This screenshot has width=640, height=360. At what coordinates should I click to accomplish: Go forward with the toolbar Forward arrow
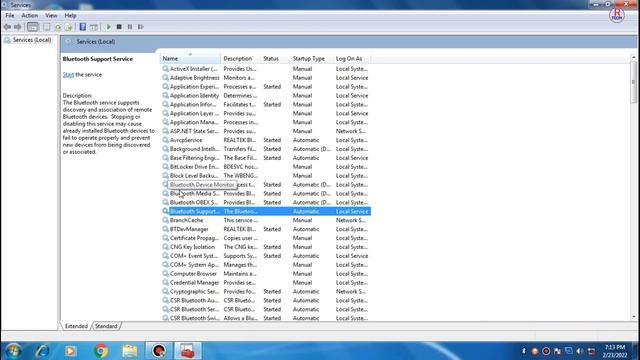tap(18, 27)
